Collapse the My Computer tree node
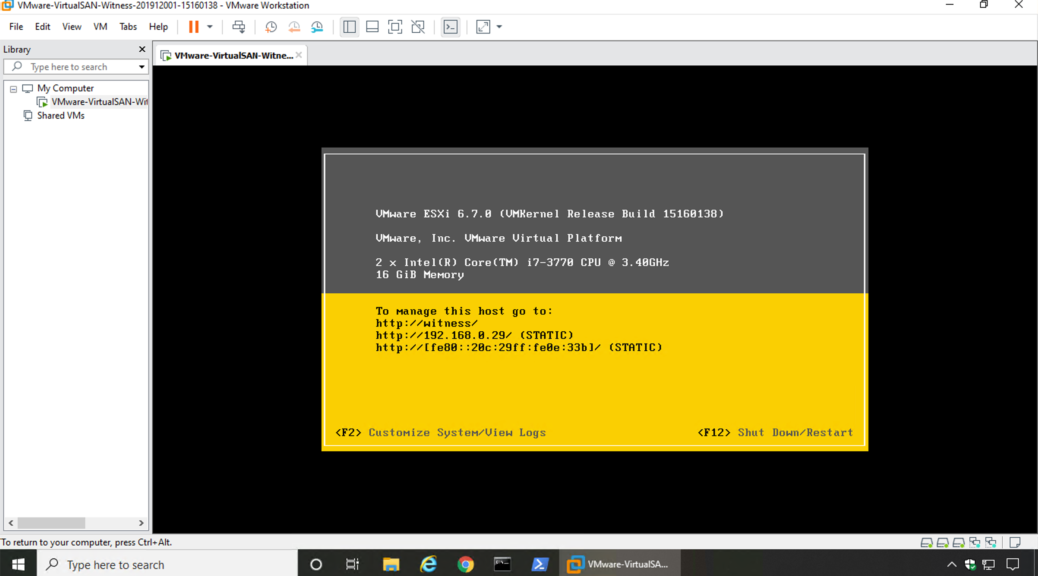Screen dimensions: 1038x576 pos(13,89)
